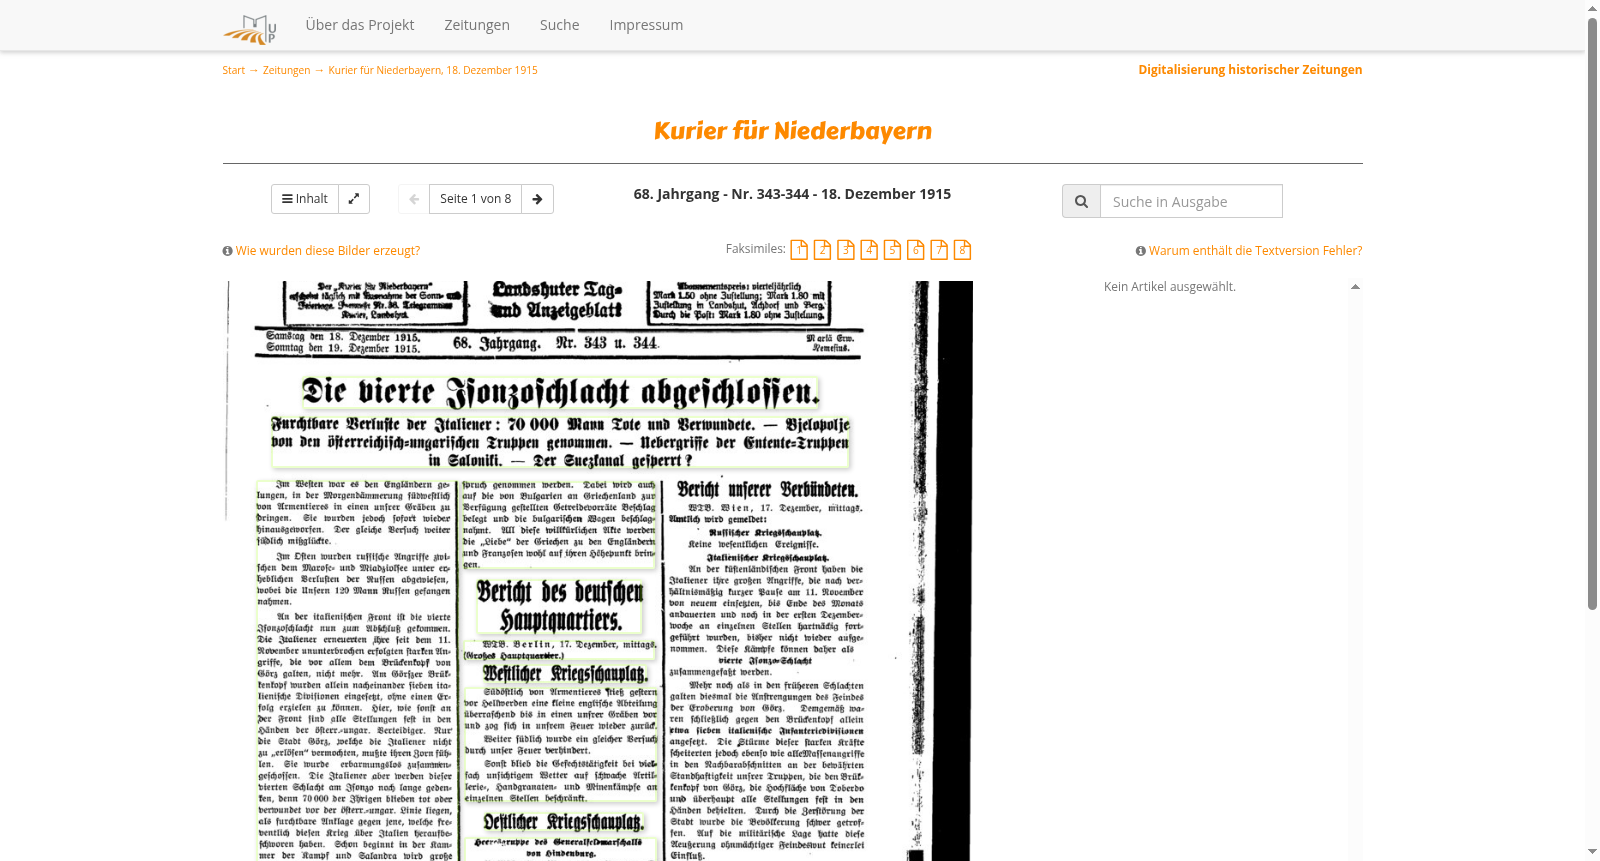1600x861 pixels.
Task: Click the 'Faksimiles:' label
Action: (756, 249)
